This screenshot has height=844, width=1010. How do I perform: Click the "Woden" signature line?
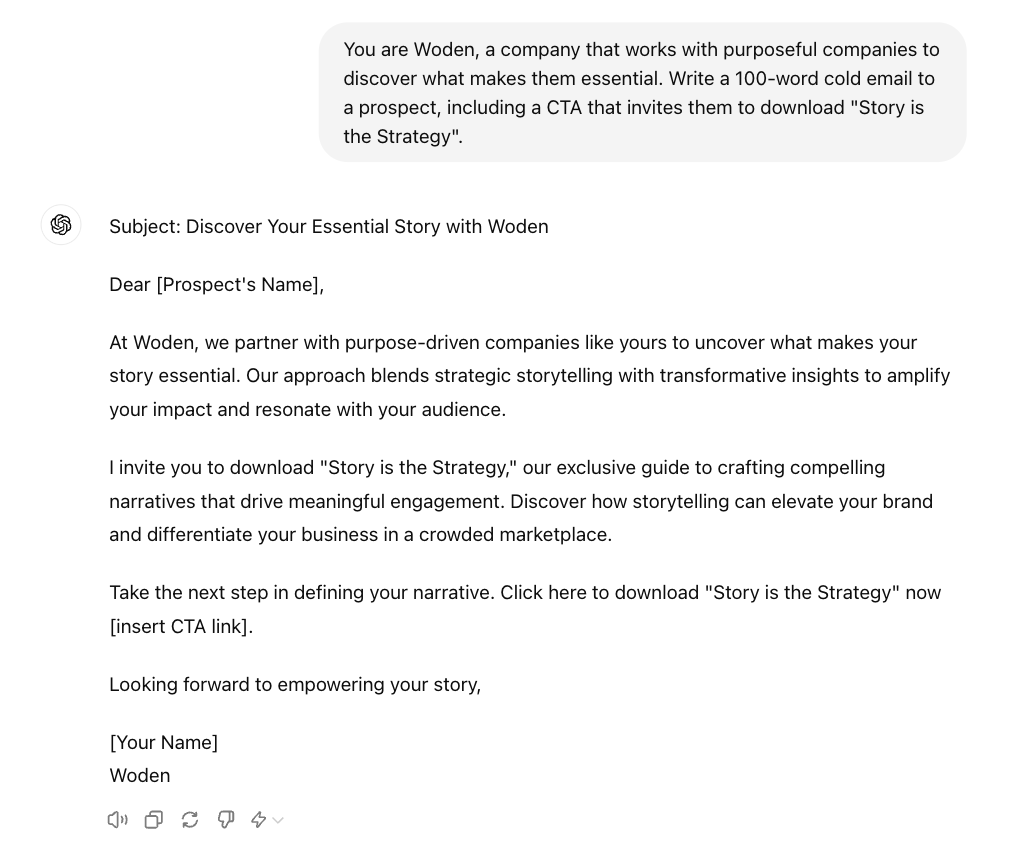[140, 776]
